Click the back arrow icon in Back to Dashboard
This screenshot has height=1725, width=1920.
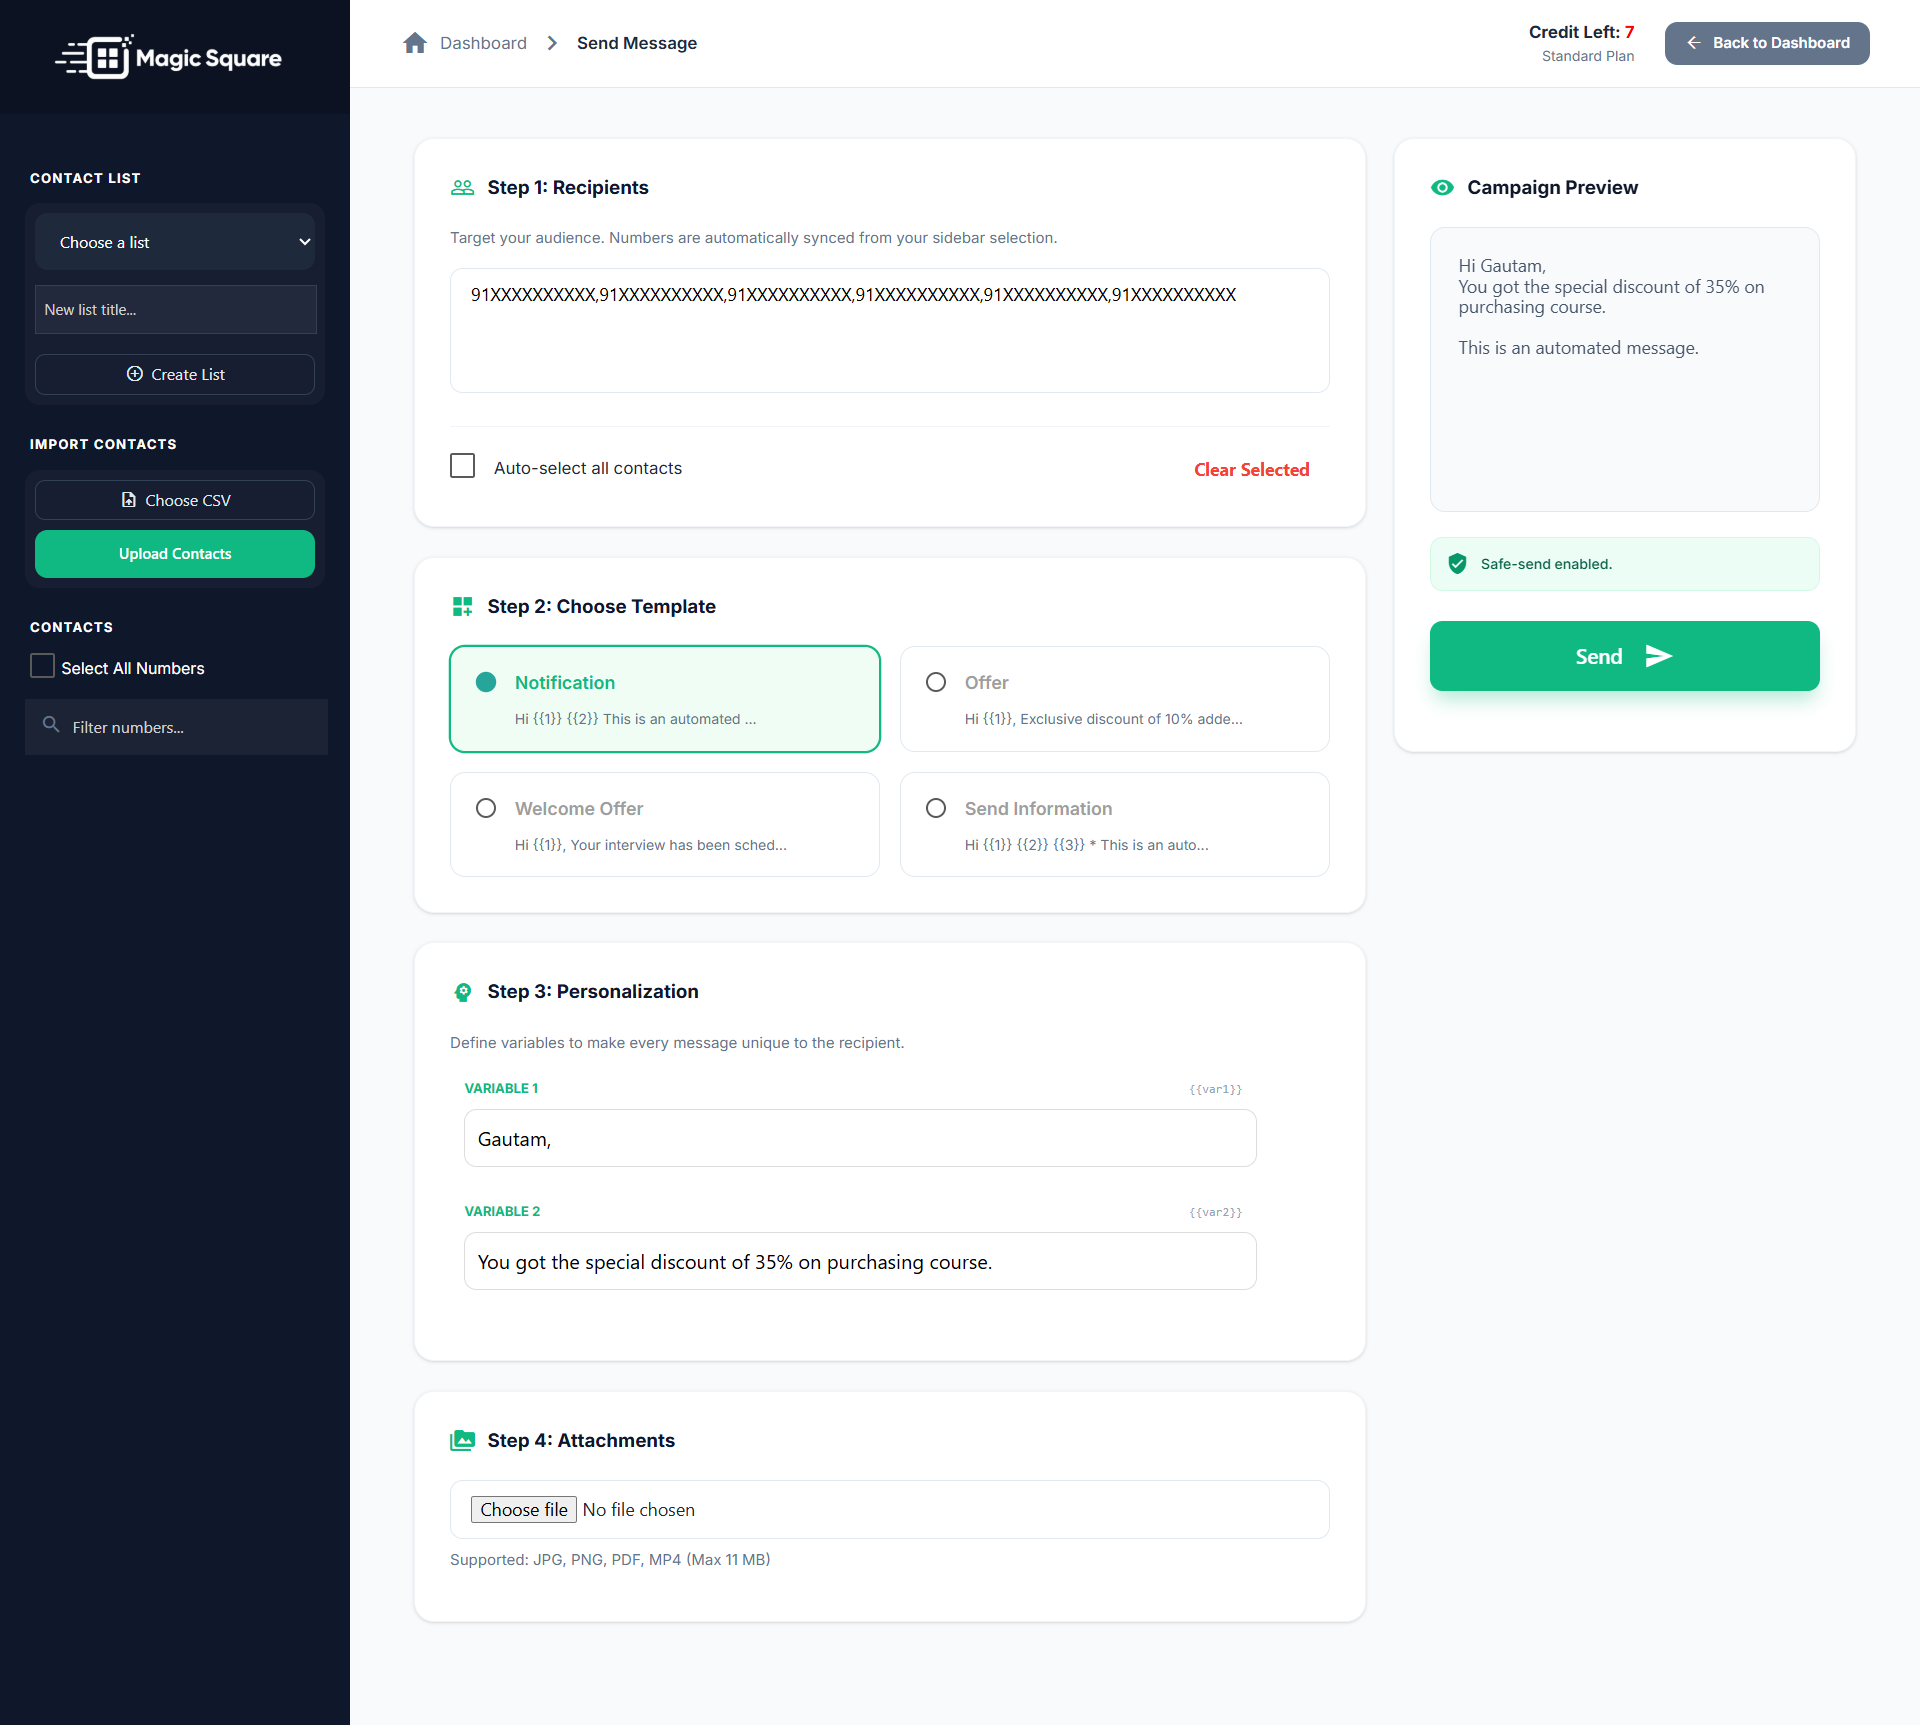pos(1694,43)
